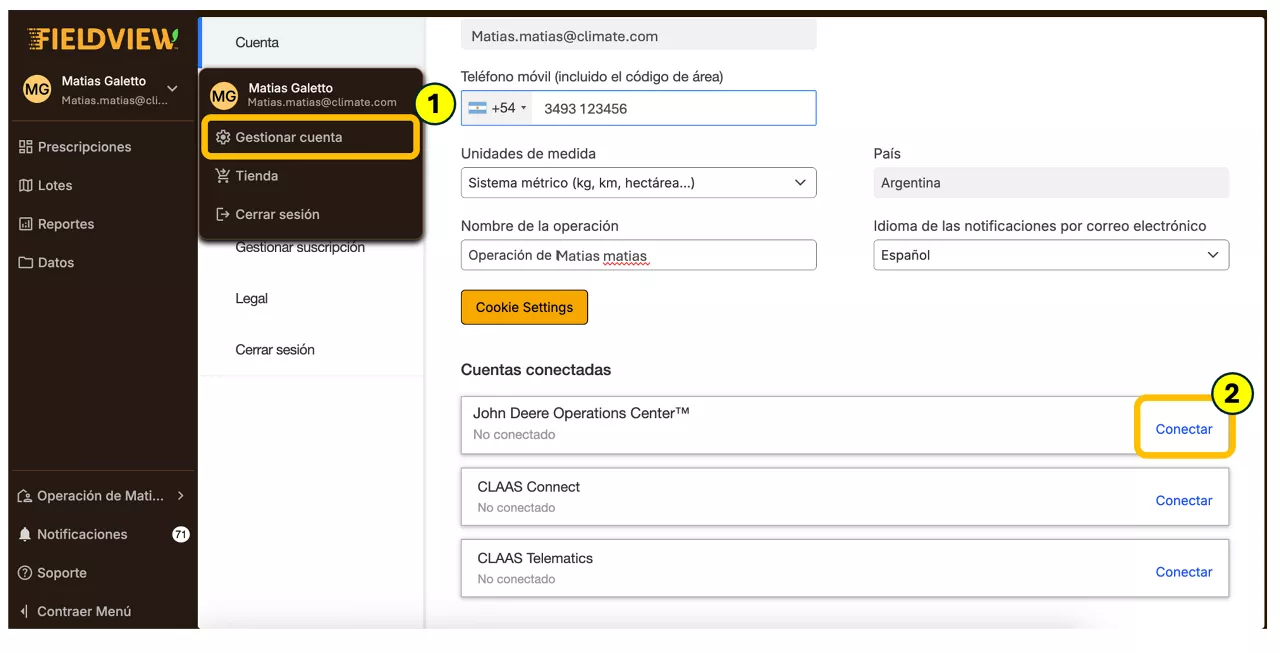Image resolution: width=1280 pixels, height=653 pixels.
Task: Expand the Matias Galetto account chevron
Action: click(x=172, y=89)
